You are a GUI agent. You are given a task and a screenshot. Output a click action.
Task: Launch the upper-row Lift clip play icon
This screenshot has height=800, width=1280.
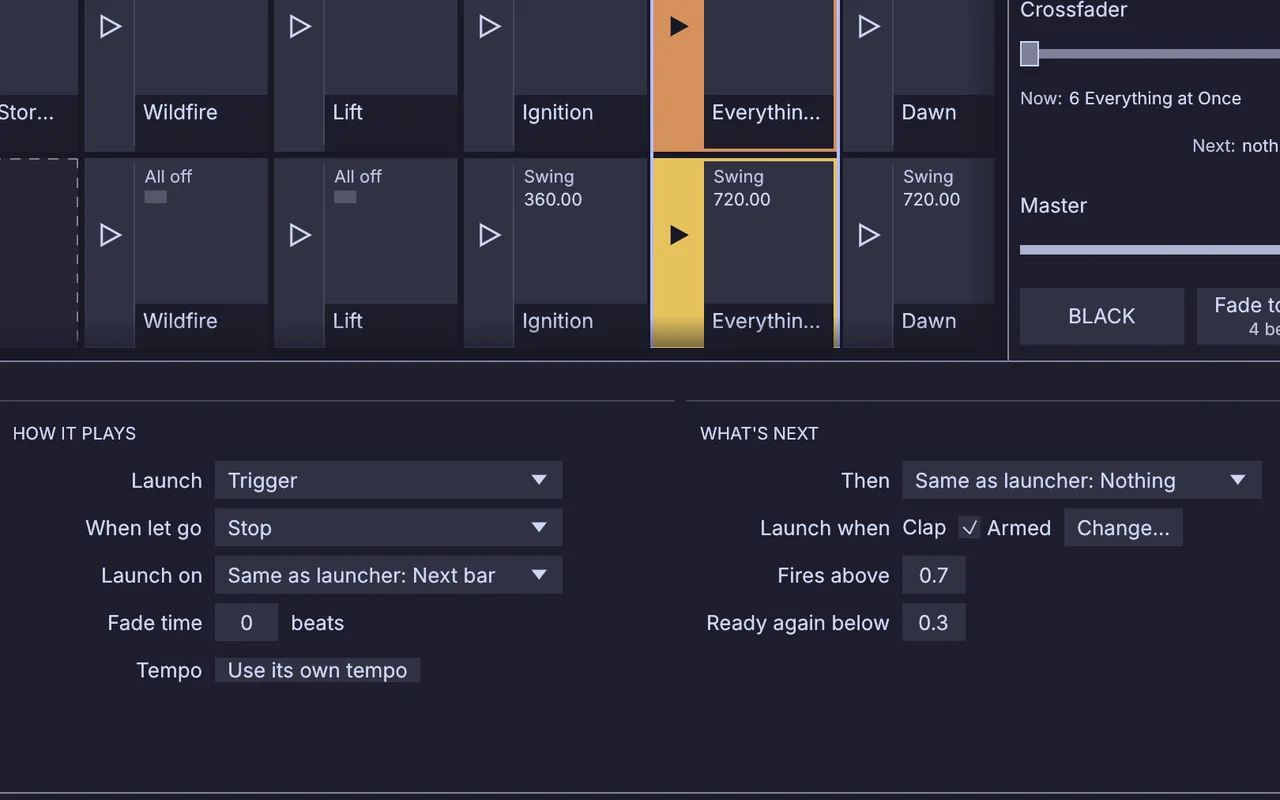[x=300, y=27]
